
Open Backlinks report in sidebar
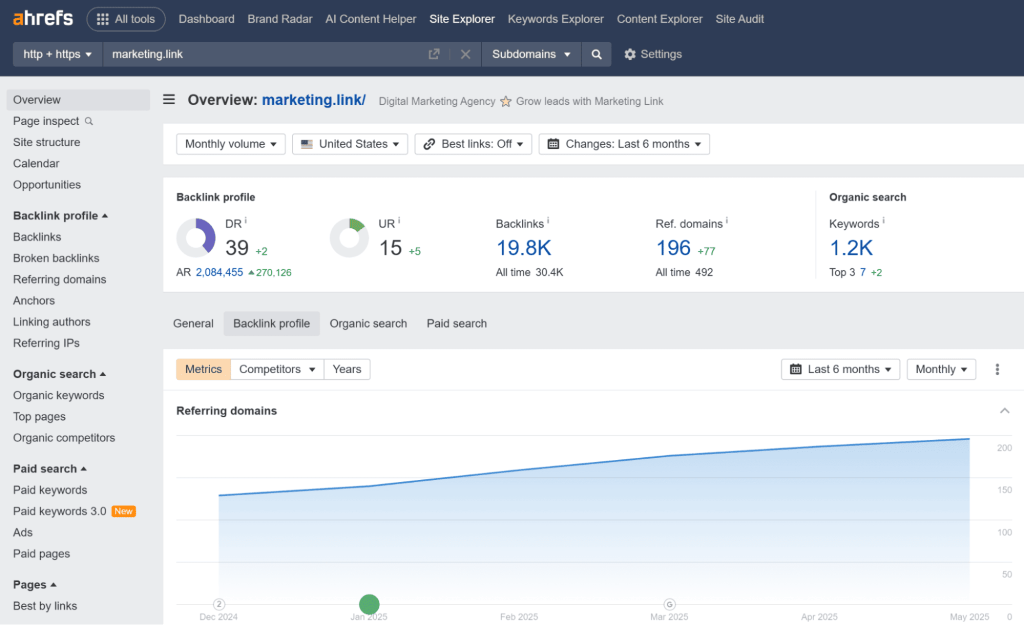(x=37, y=237)
